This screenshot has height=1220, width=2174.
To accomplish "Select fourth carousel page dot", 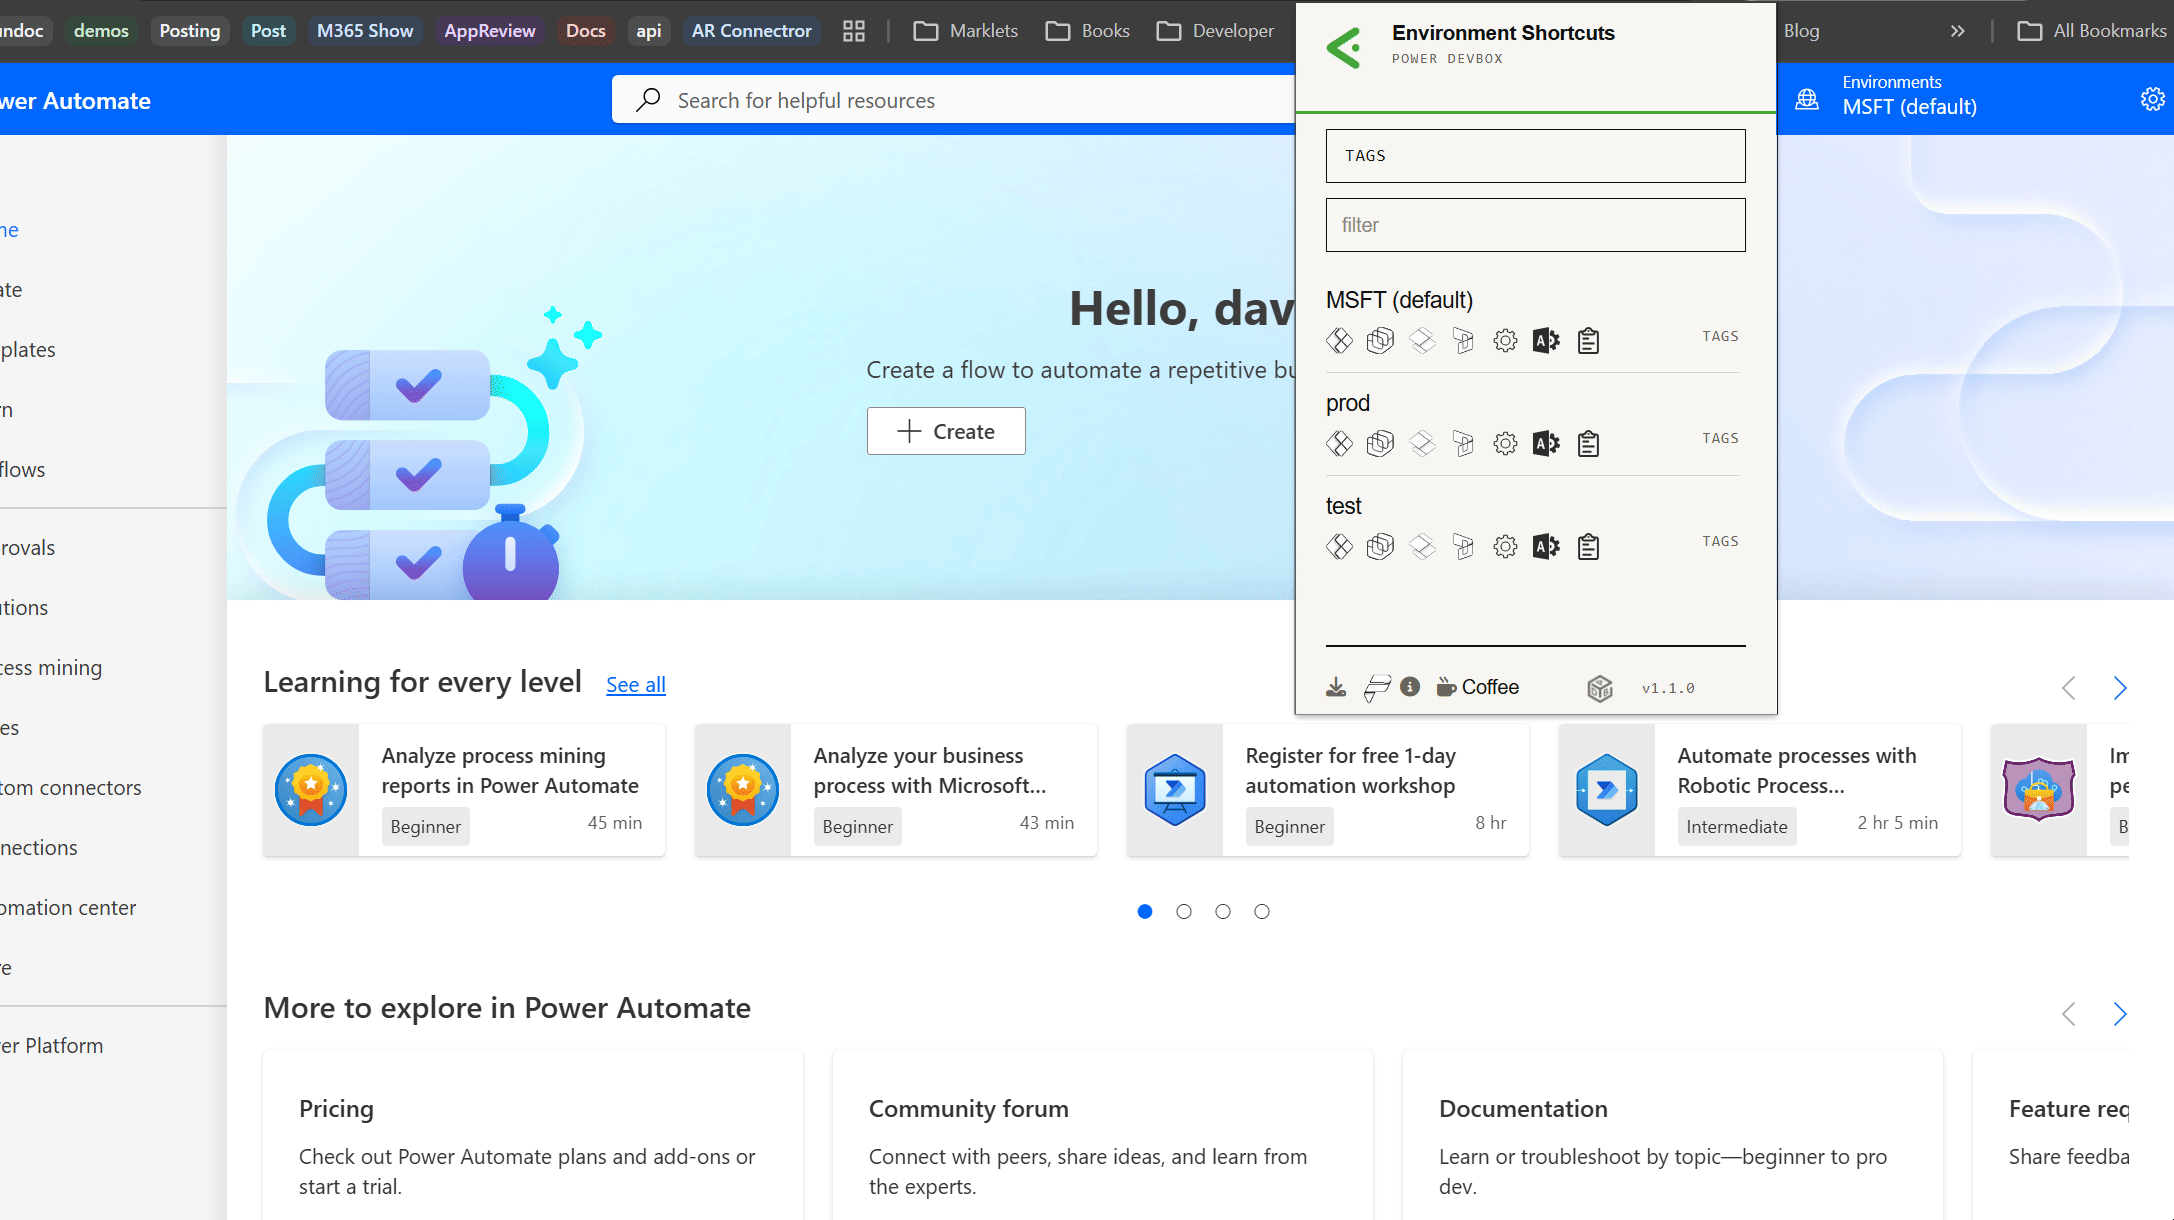I will point(1262,911).
